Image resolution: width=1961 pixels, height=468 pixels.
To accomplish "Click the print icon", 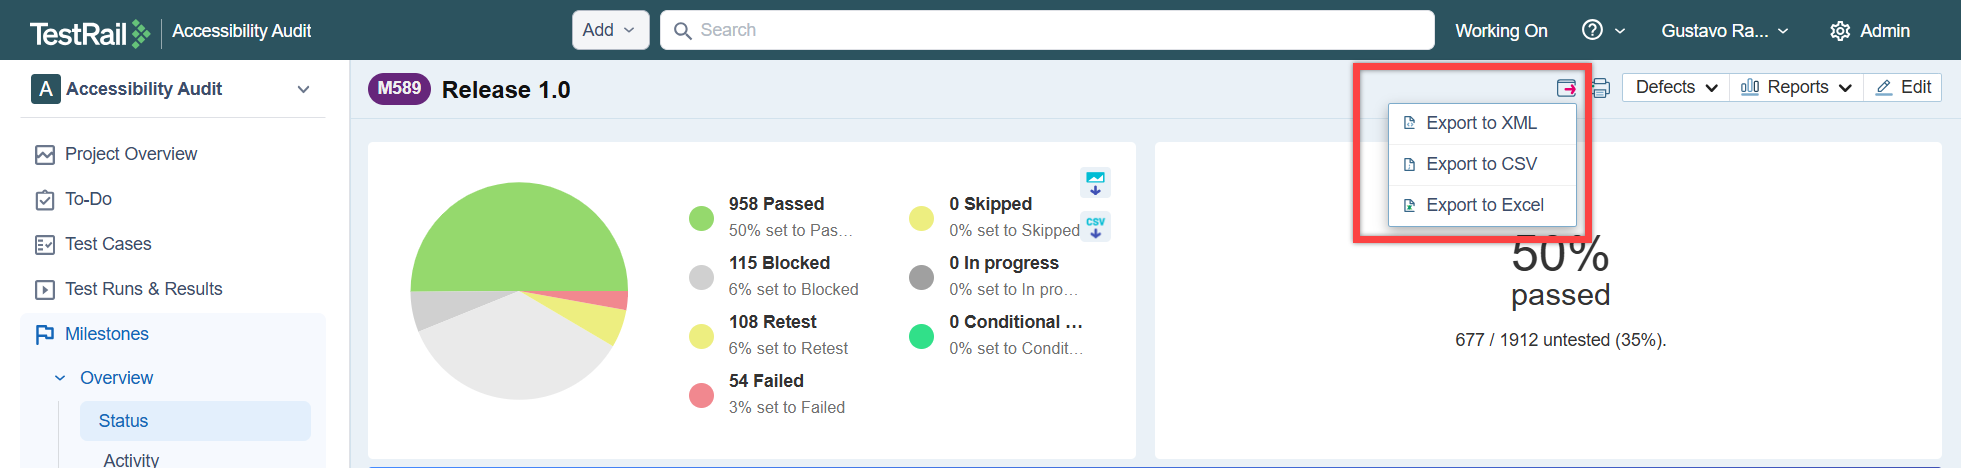I will tap(1600, 88).
